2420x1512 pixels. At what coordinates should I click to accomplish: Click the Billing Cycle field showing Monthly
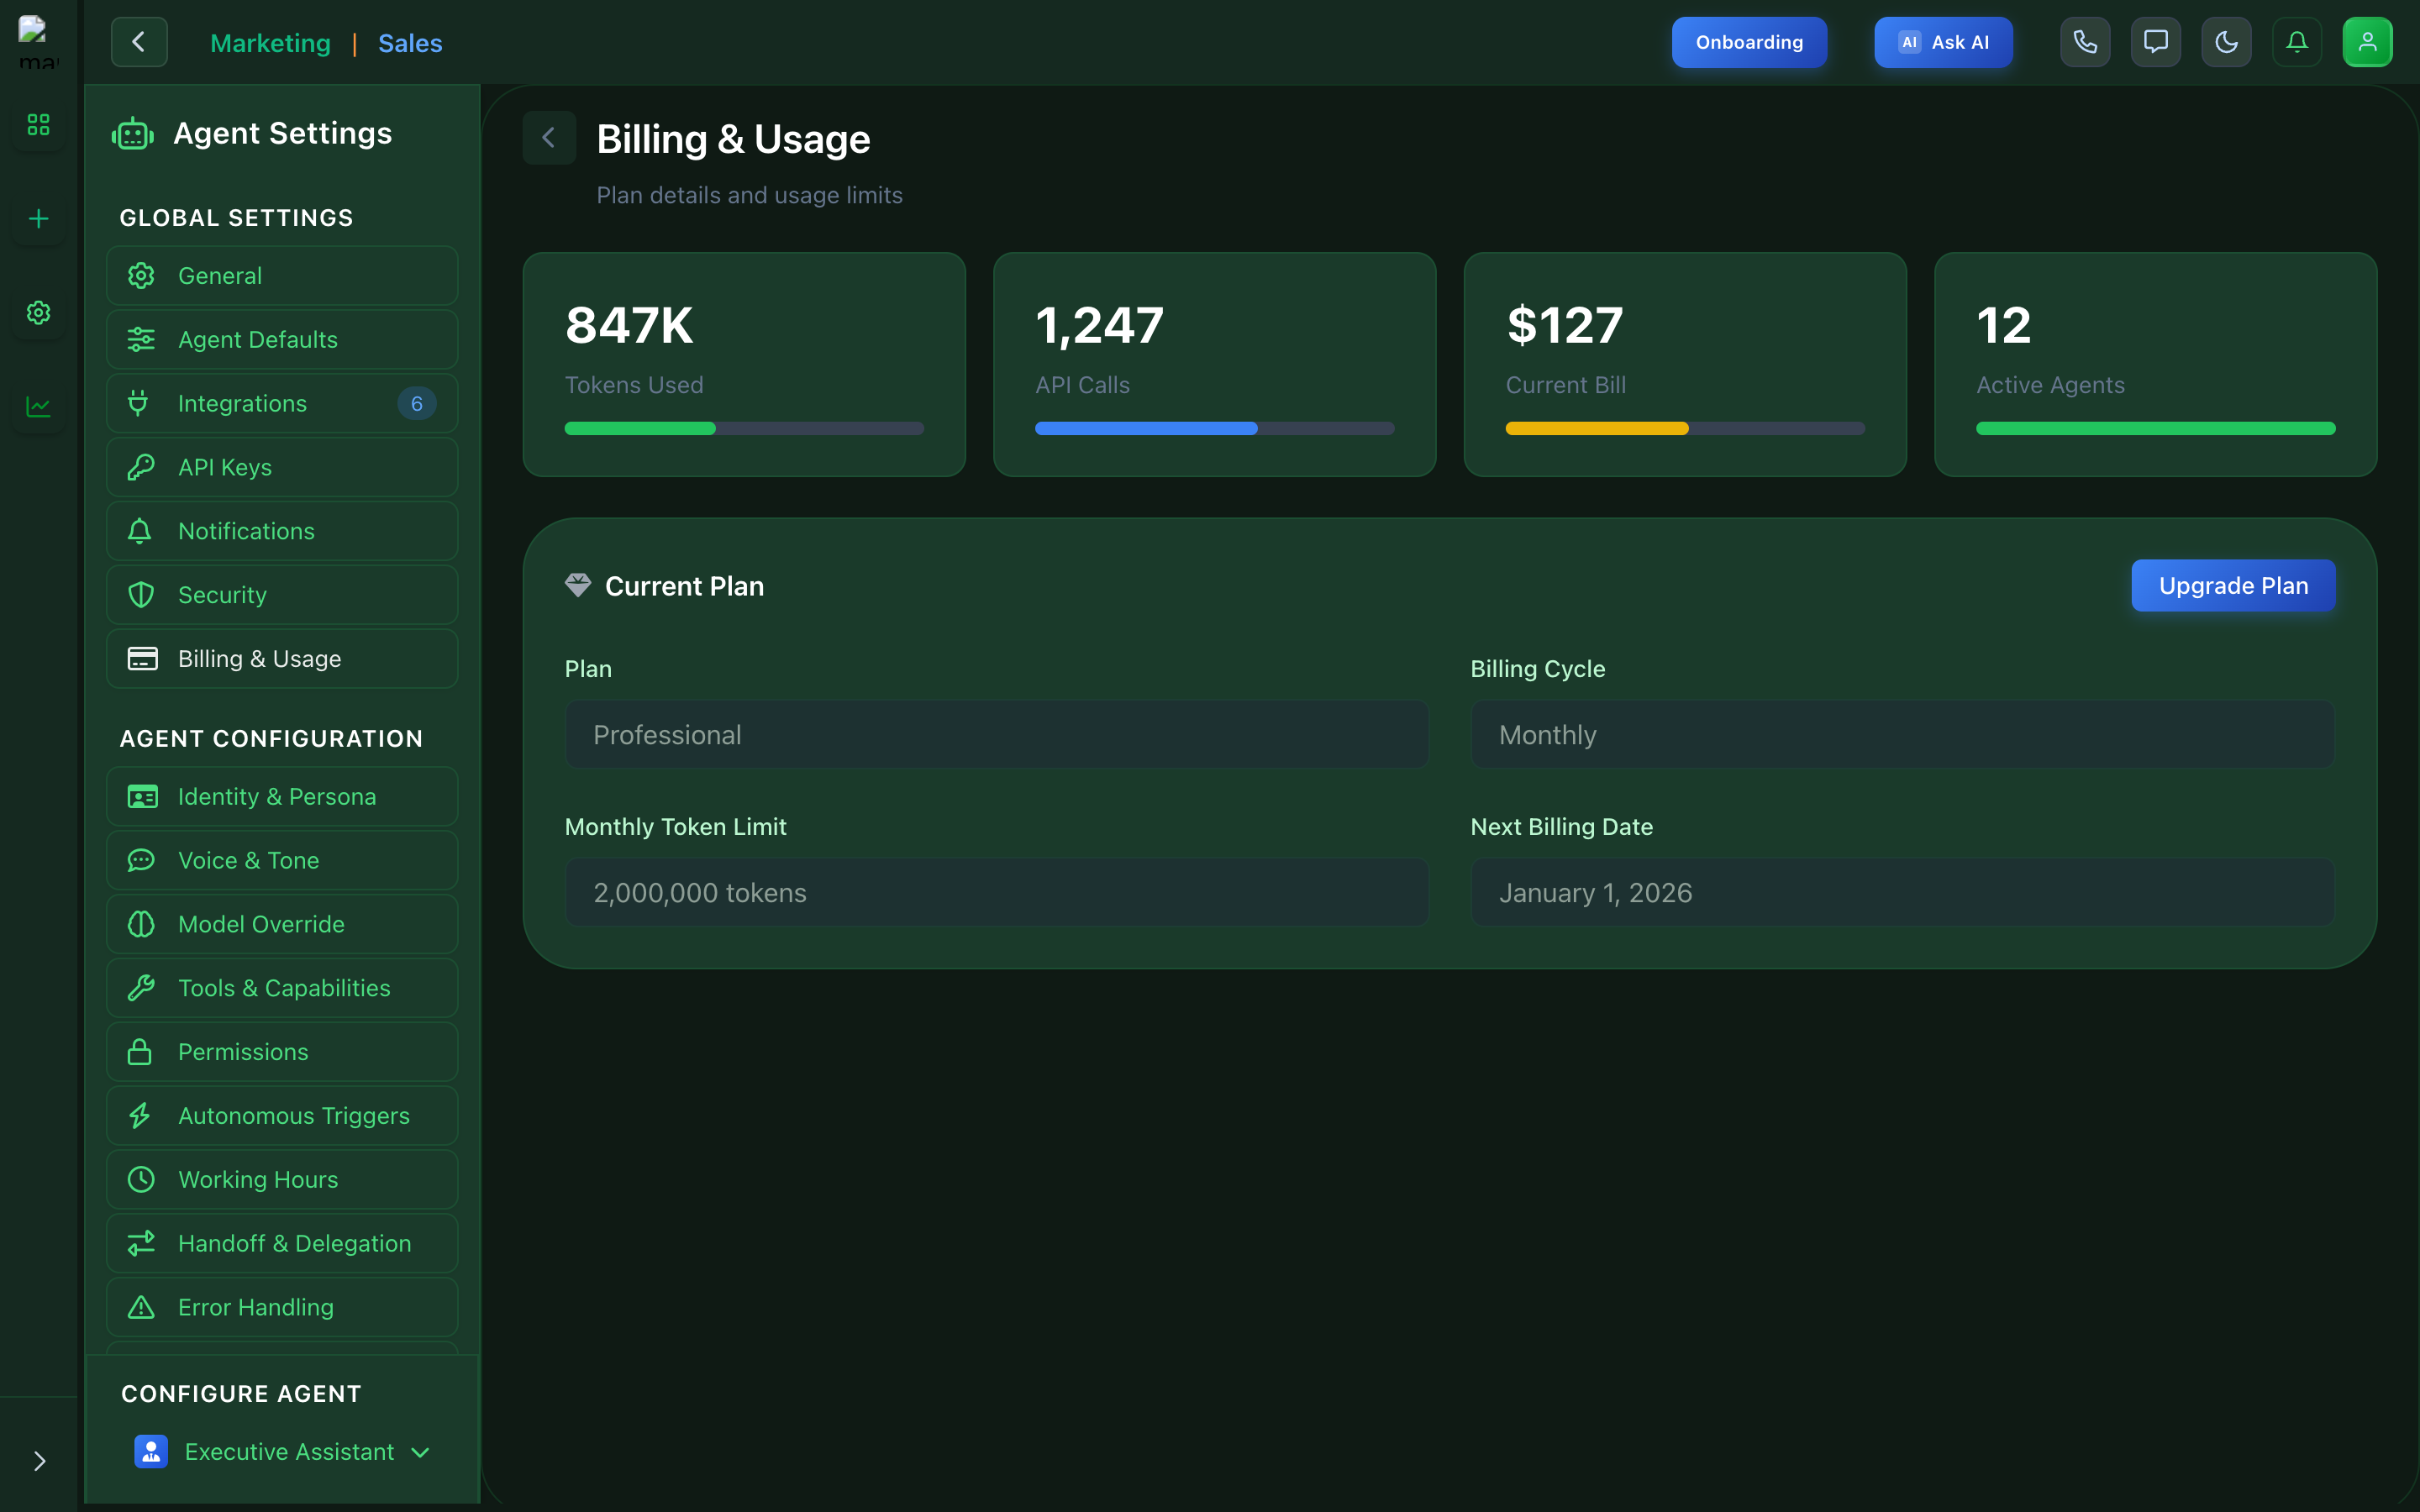coord(1902,735)
